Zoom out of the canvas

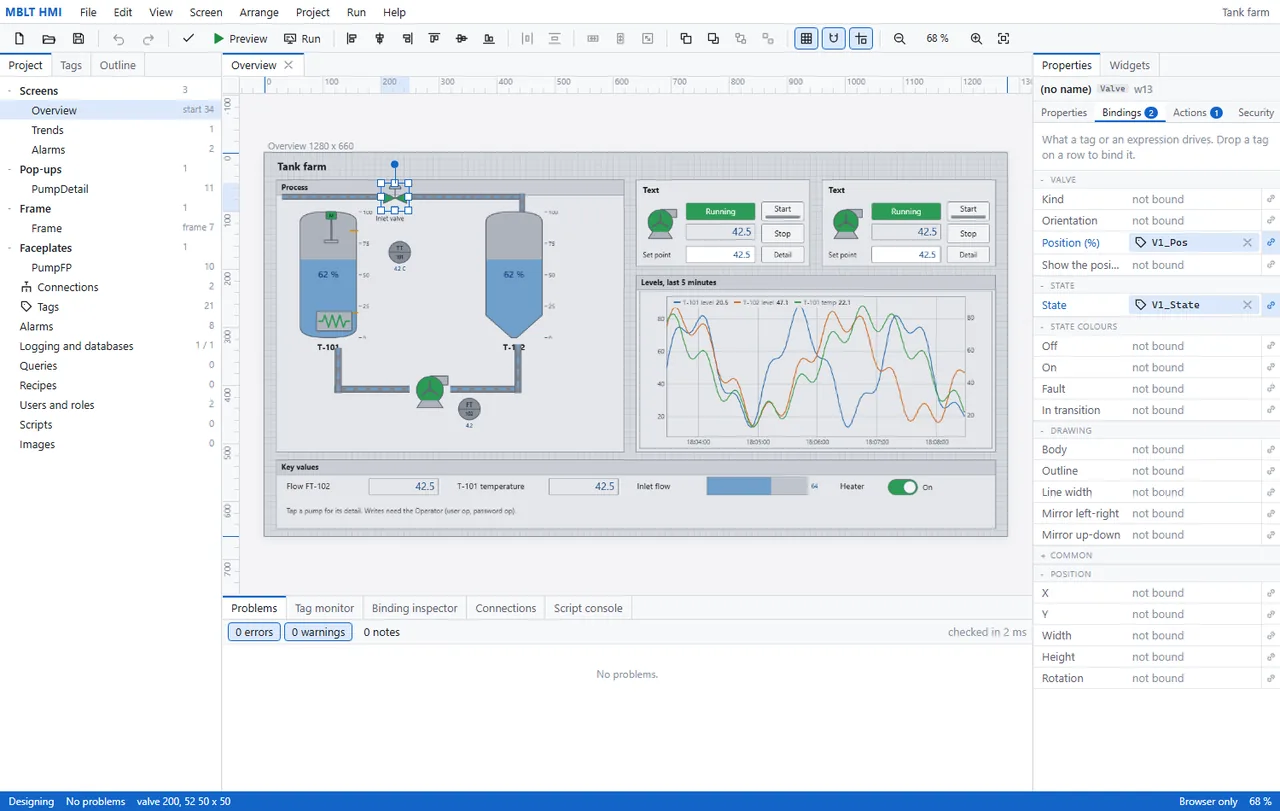900,39
